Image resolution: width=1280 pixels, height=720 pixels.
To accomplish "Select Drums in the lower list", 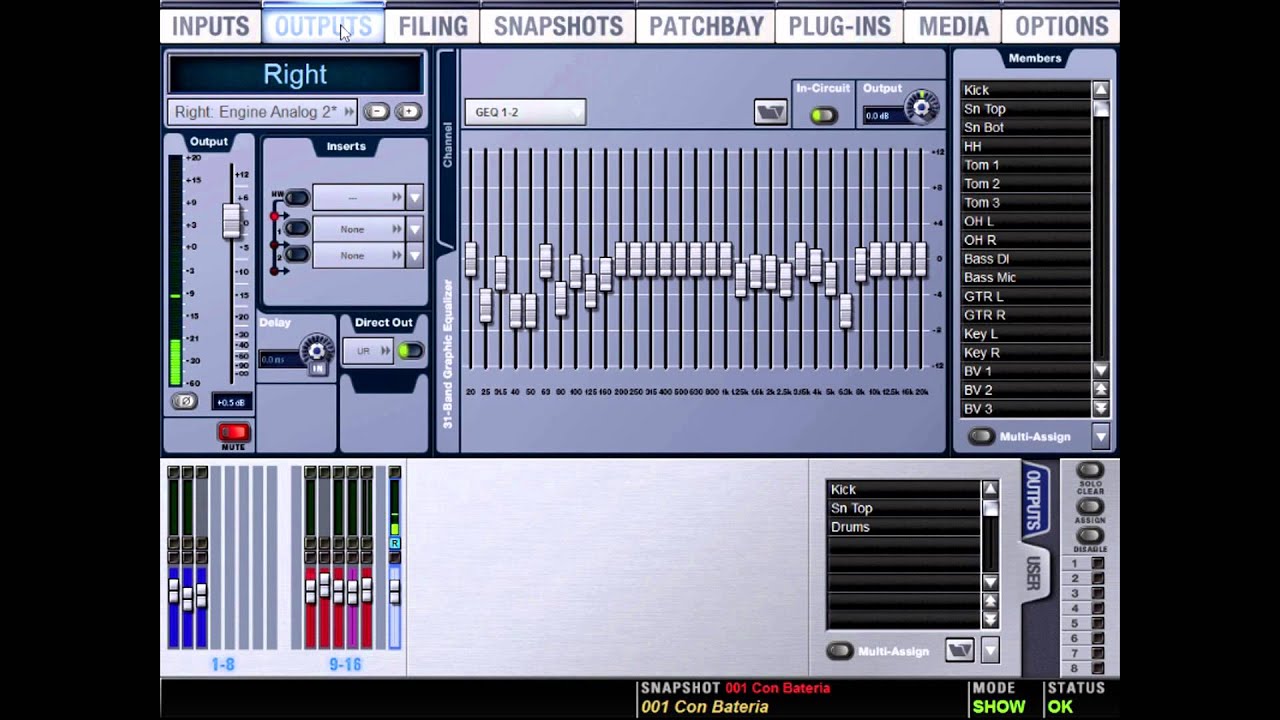I will point(903,527).
